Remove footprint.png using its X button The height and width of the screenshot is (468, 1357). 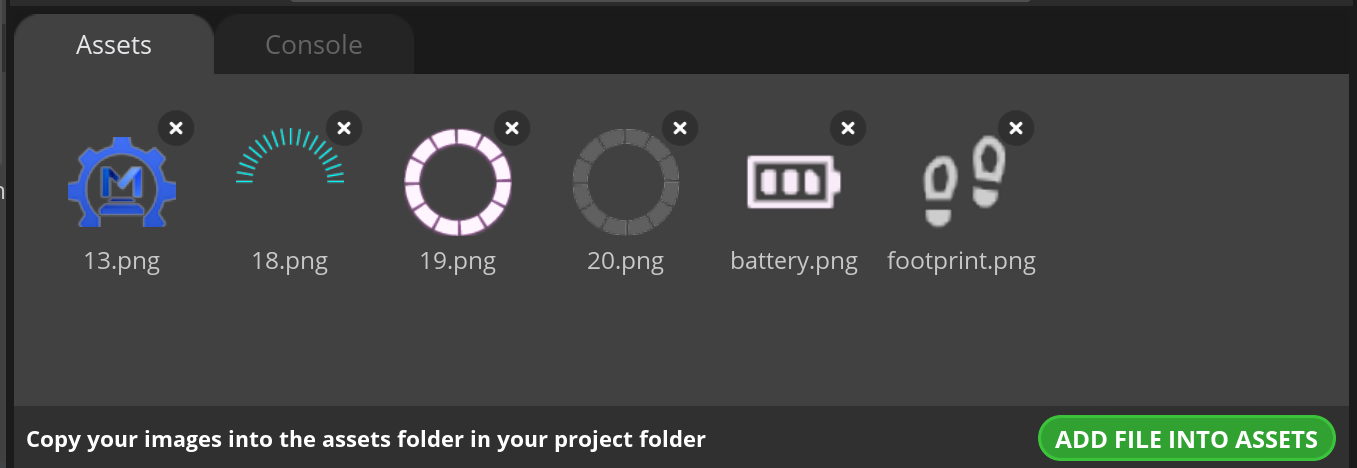[1016, 128]
